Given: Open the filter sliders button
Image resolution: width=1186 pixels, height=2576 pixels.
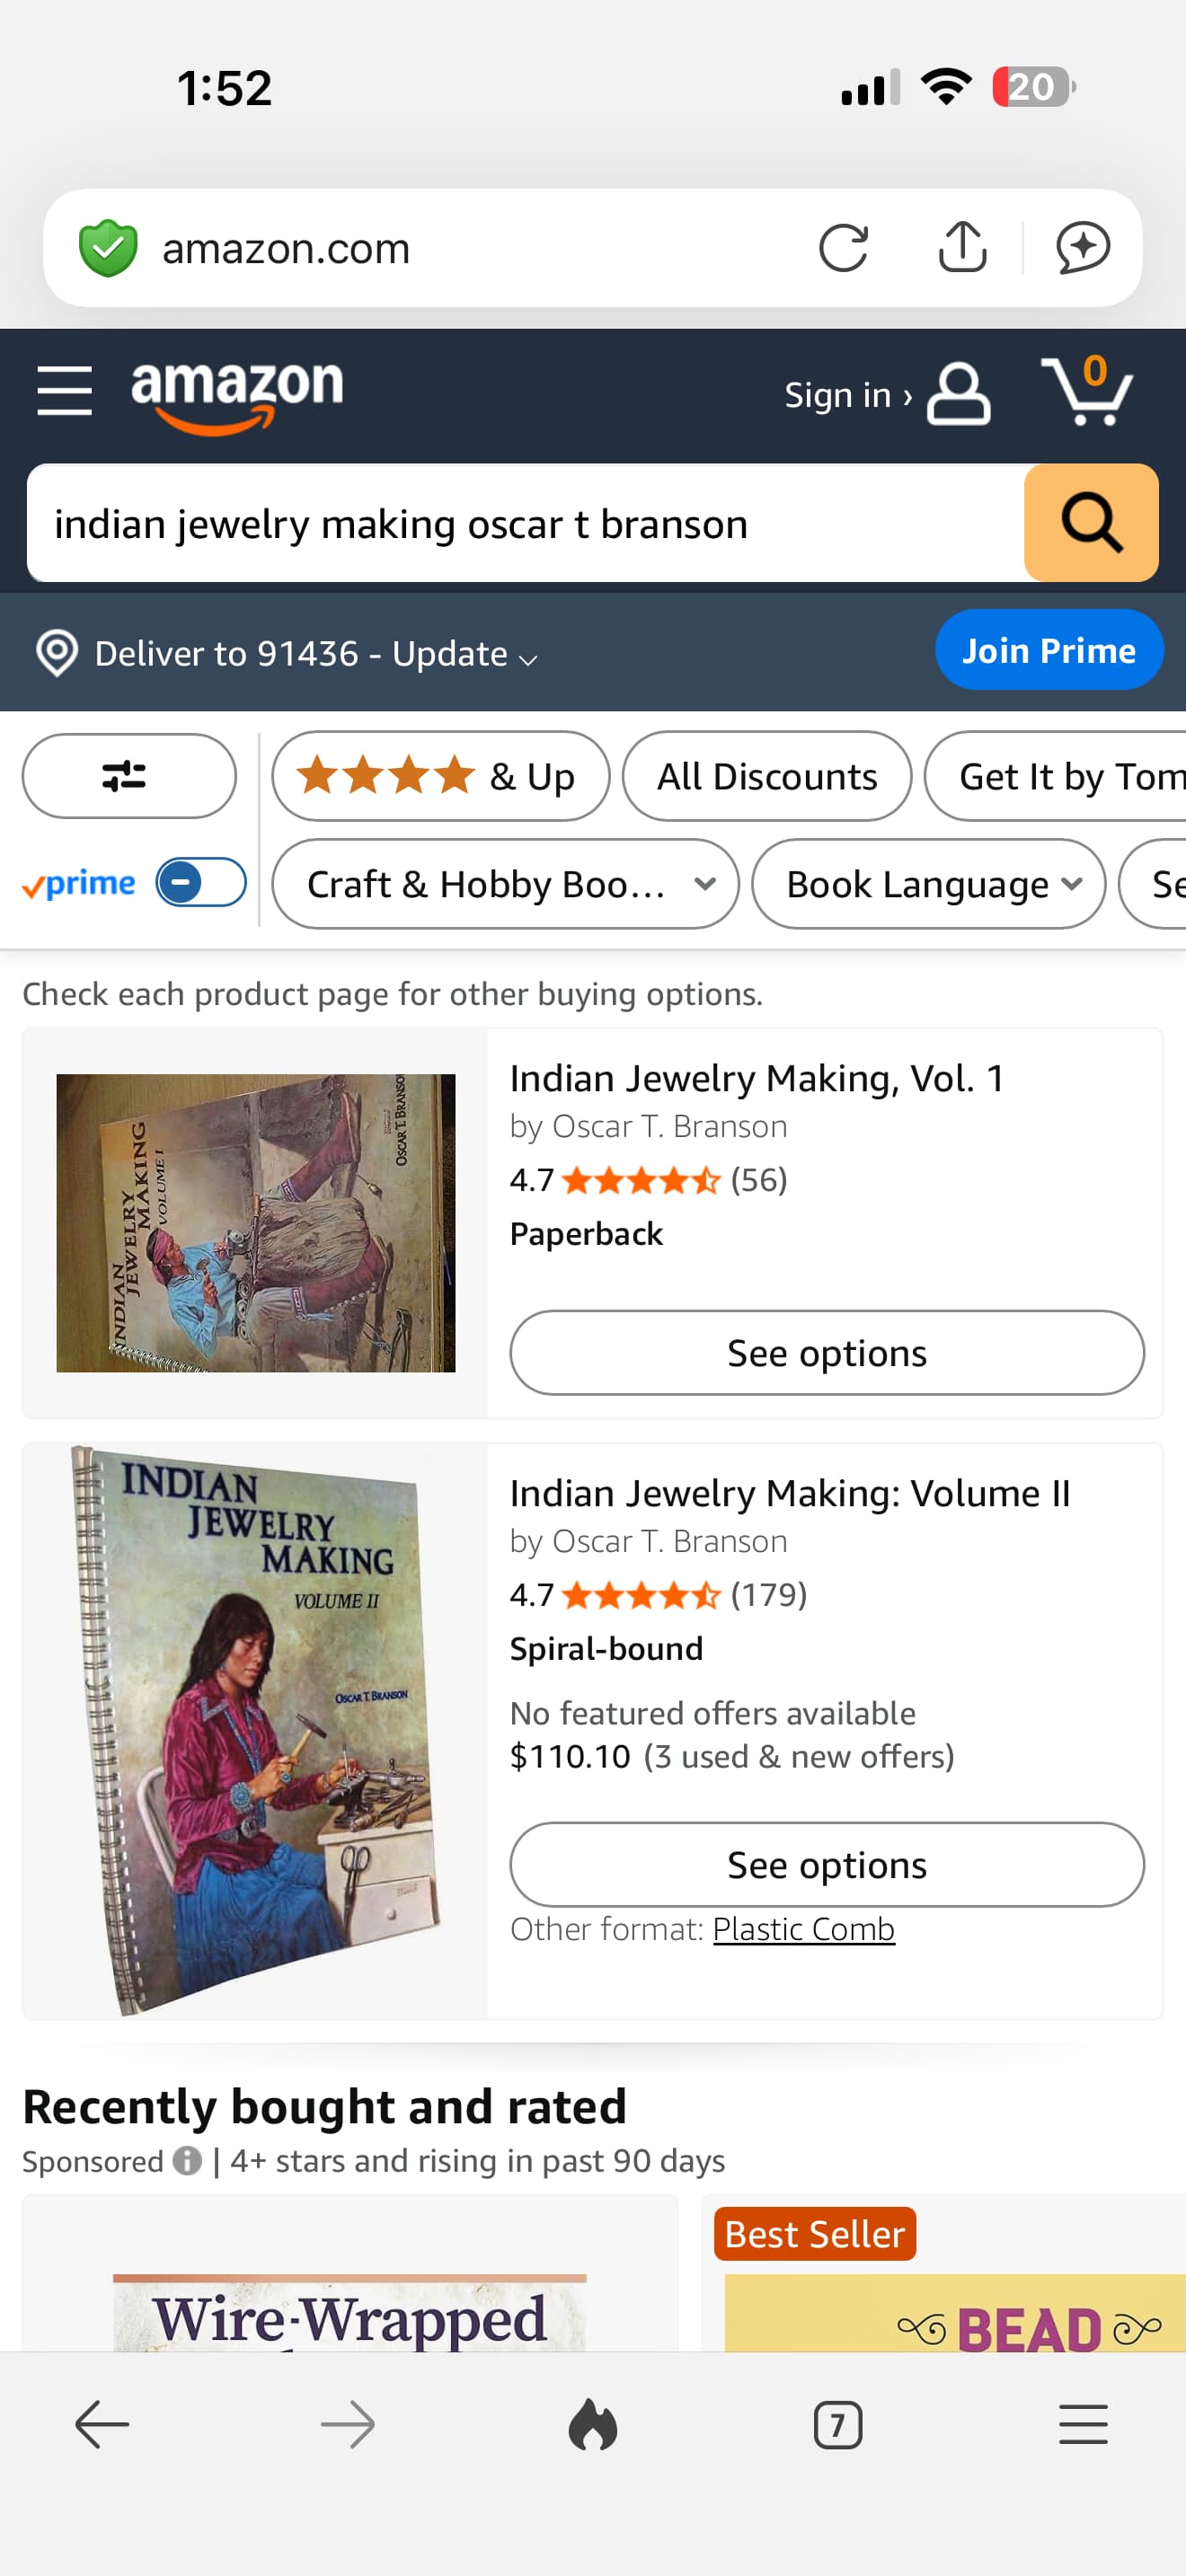Looking at the screenshot, I should coord(129,776).
